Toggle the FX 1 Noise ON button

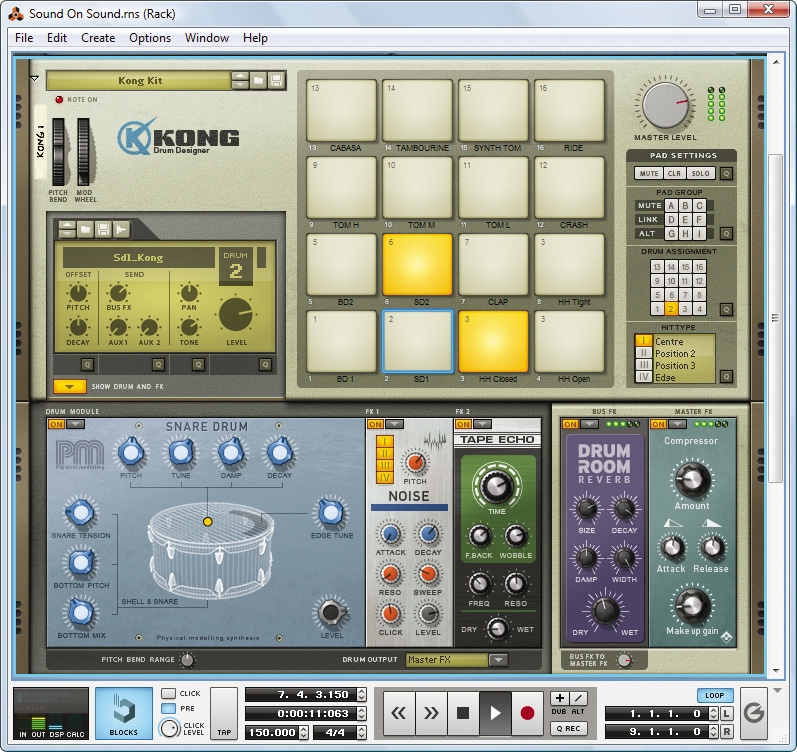point(375,424)
